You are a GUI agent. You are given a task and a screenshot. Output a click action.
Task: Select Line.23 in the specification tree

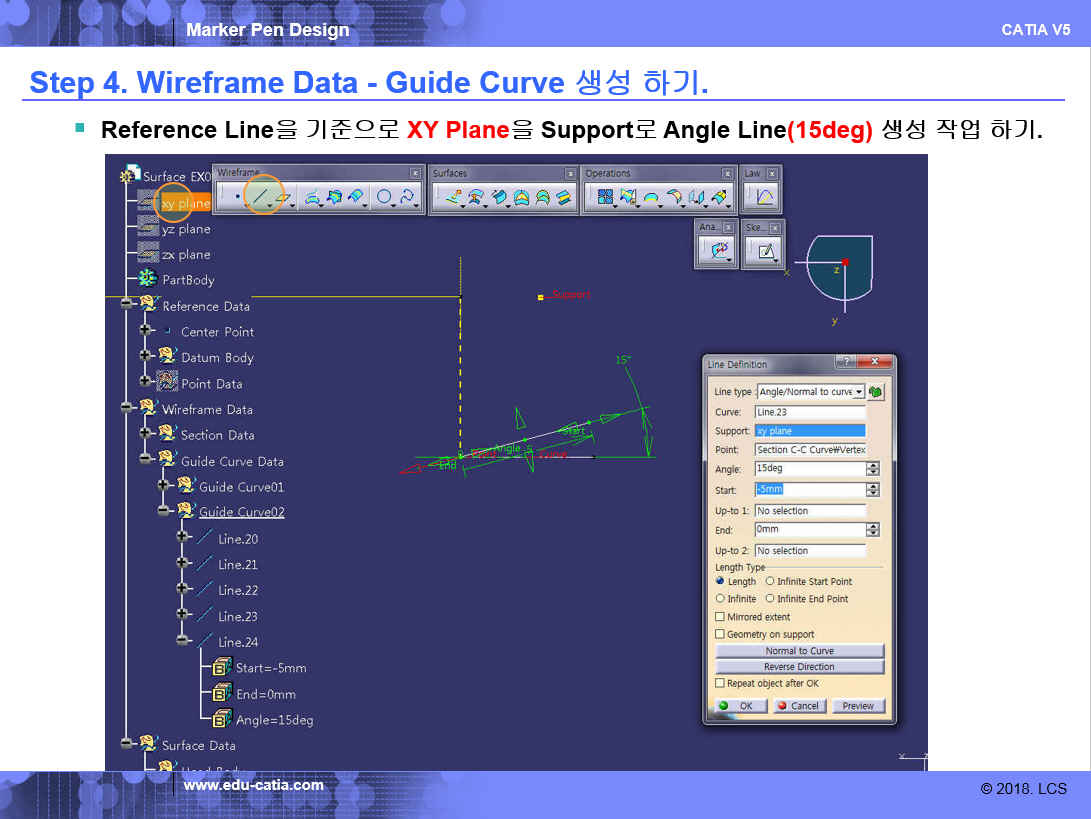(237, 616)
